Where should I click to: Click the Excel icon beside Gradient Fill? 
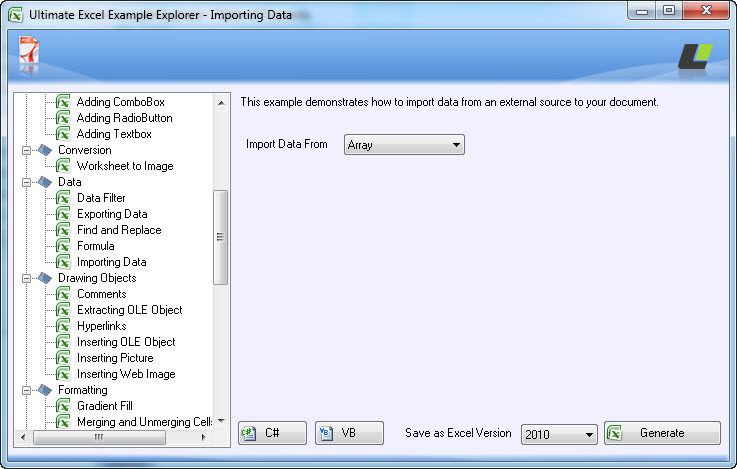tap(63, 406)
